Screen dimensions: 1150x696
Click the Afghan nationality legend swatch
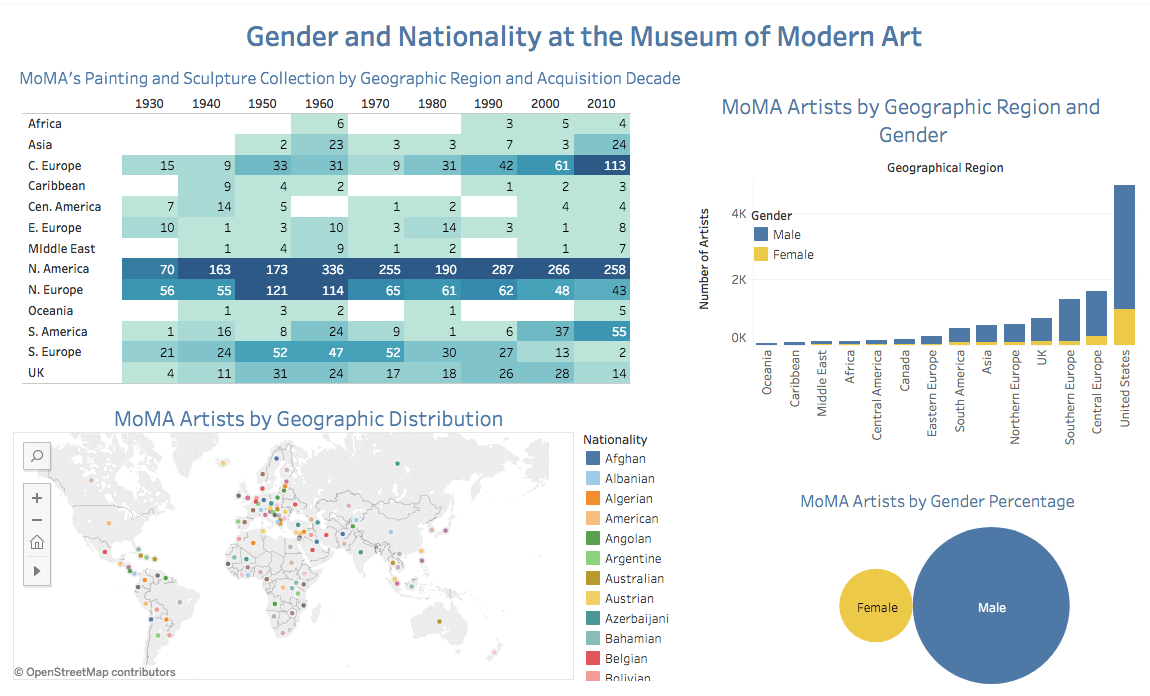tap(593, 459)
